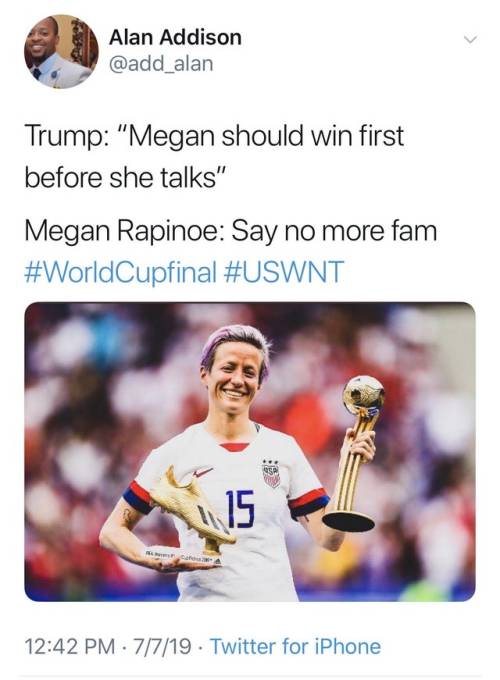Tap the Golden Boot trophy in photo
Viewport: 500px width, 680px height.
point(192,507)
